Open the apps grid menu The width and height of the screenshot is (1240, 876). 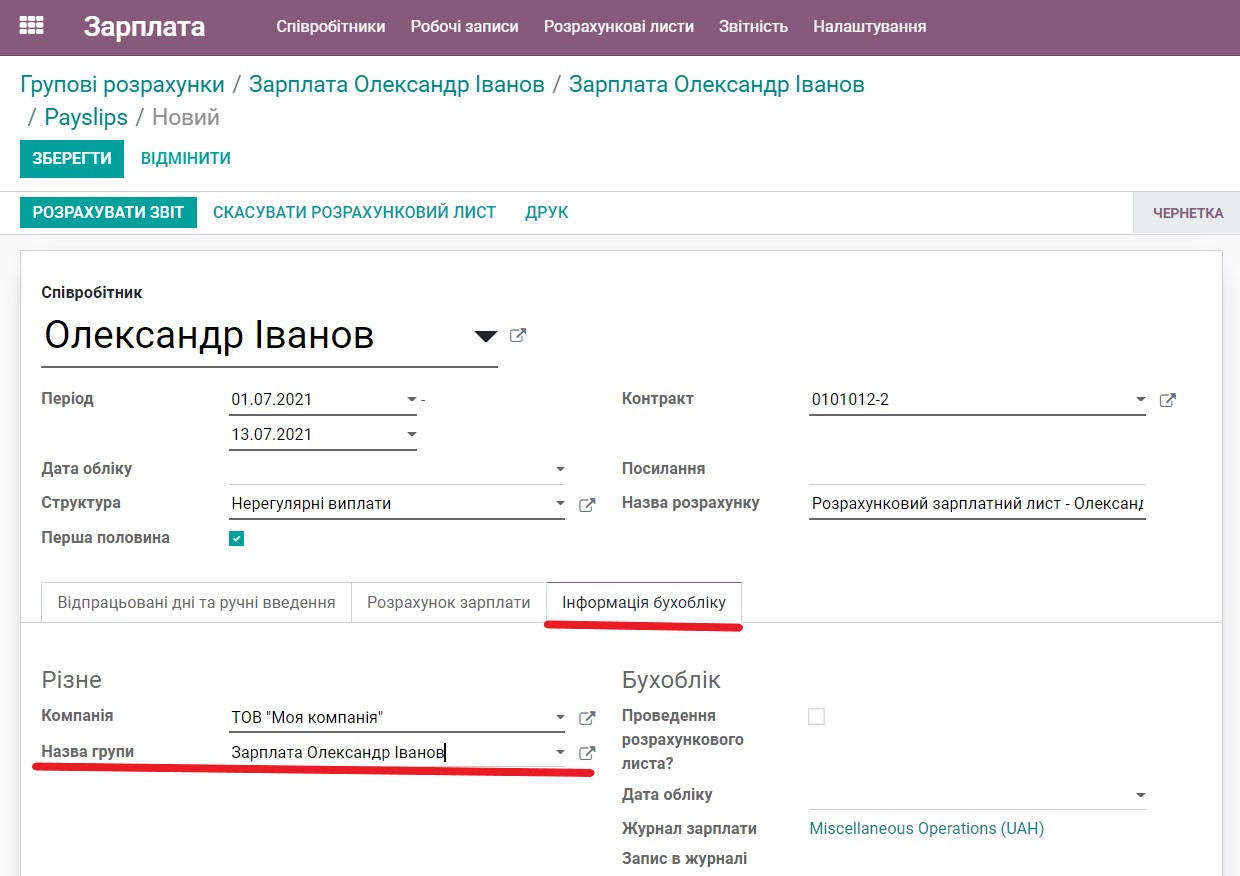tap(30, 27)
